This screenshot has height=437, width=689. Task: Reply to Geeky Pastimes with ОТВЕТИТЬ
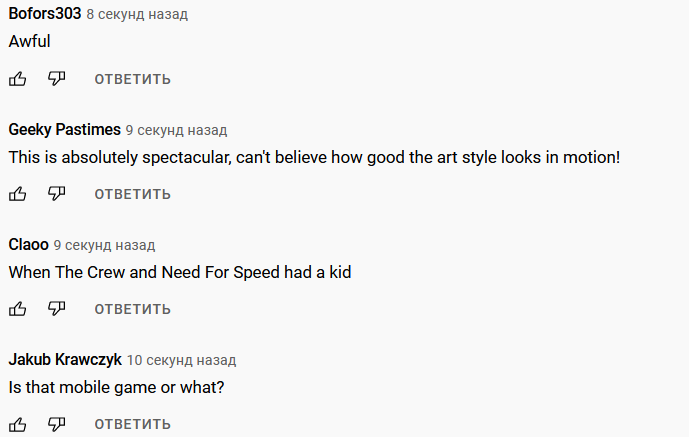(132, 194)
